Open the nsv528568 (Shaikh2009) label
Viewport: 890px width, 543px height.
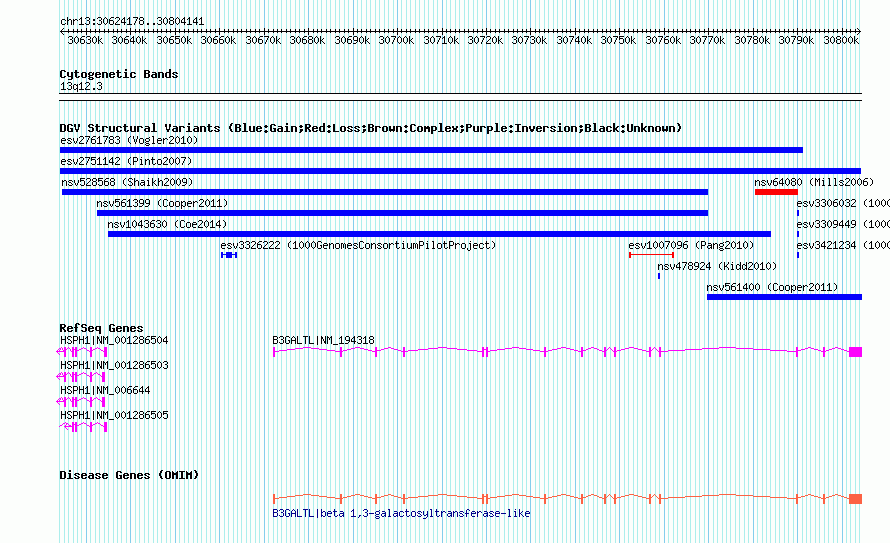coord(127,182)
